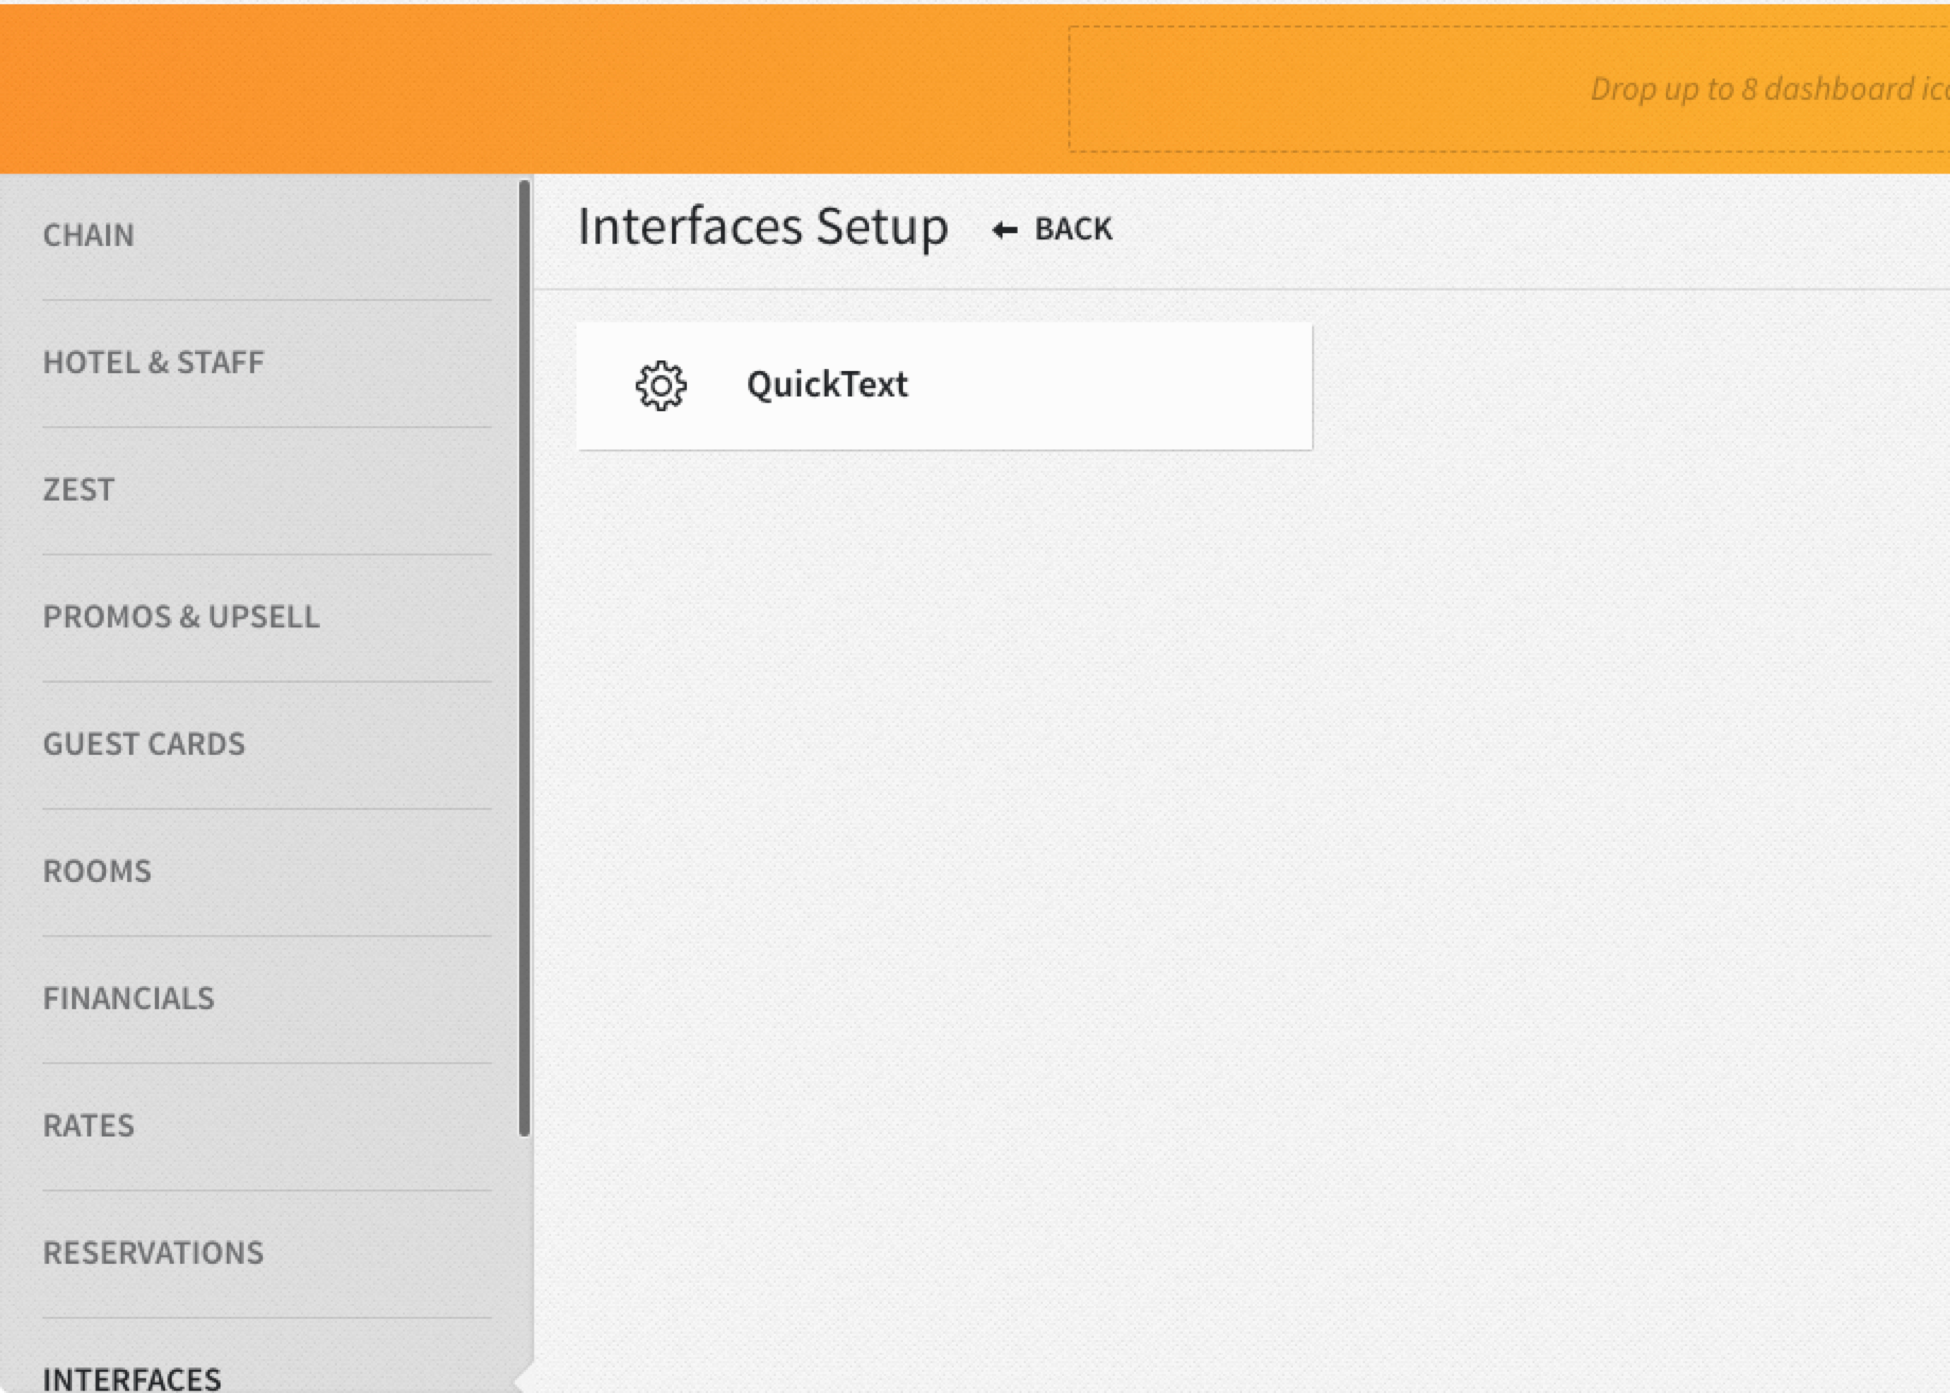Screen dimensions: 1950x1393
Task: Open QuickText settings via gear icon
Action: pos(661,386)
